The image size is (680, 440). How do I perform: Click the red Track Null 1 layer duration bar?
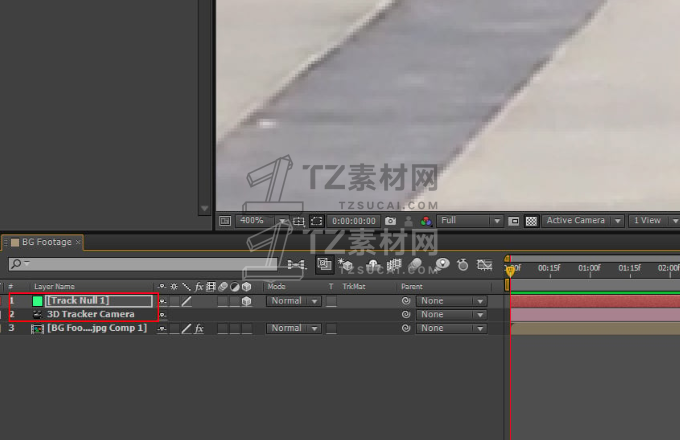tap(595, 301)
